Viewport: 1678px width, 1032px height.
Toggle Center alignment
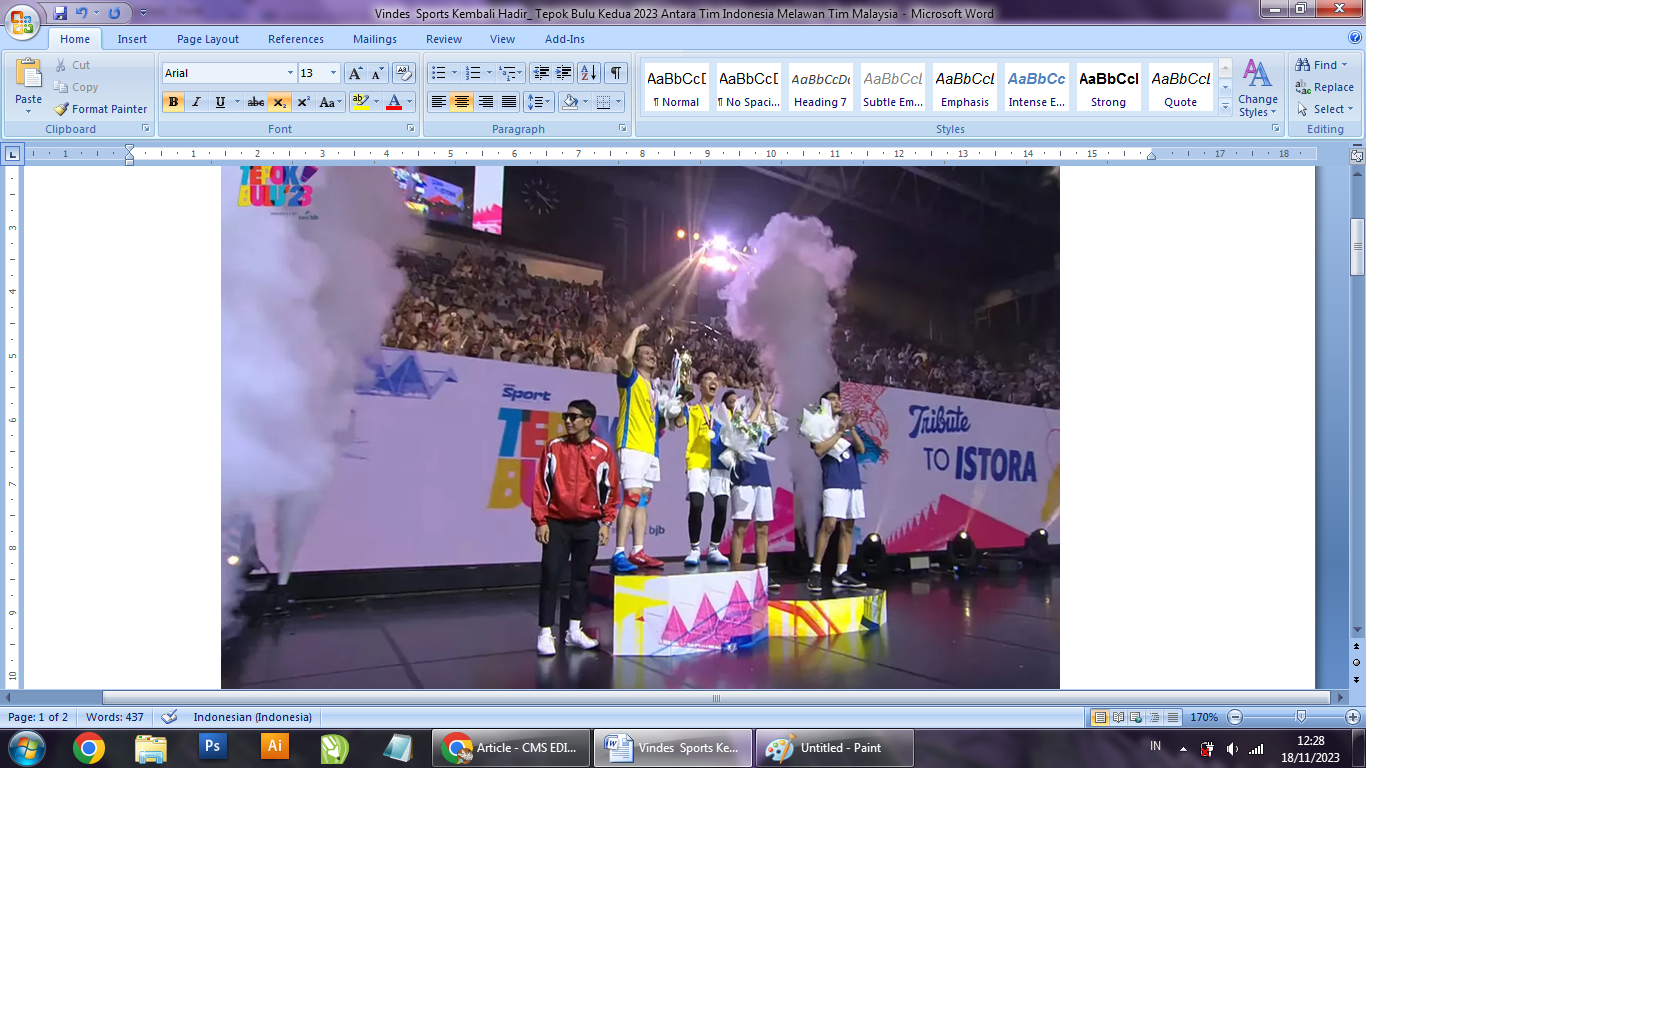click(x=462, y=102)
